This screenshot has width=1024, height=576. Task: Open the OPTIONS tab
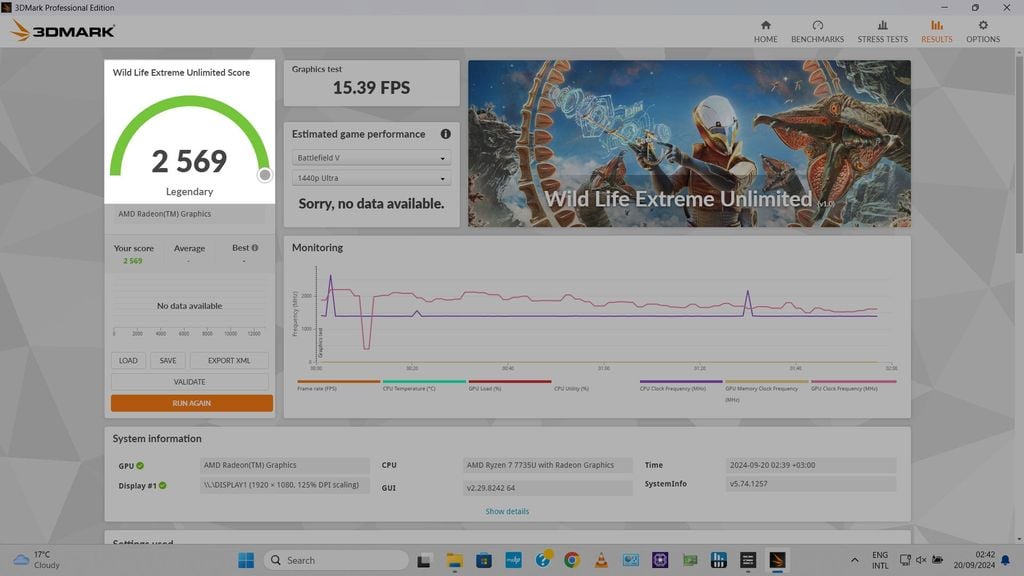(x=983, y=31)
